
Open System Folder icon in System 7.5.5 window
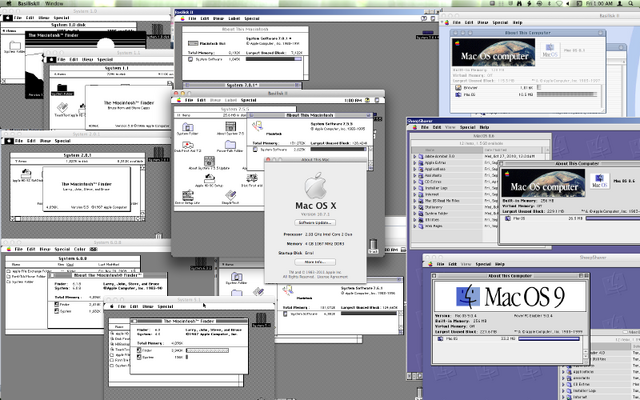click(187, 127)
